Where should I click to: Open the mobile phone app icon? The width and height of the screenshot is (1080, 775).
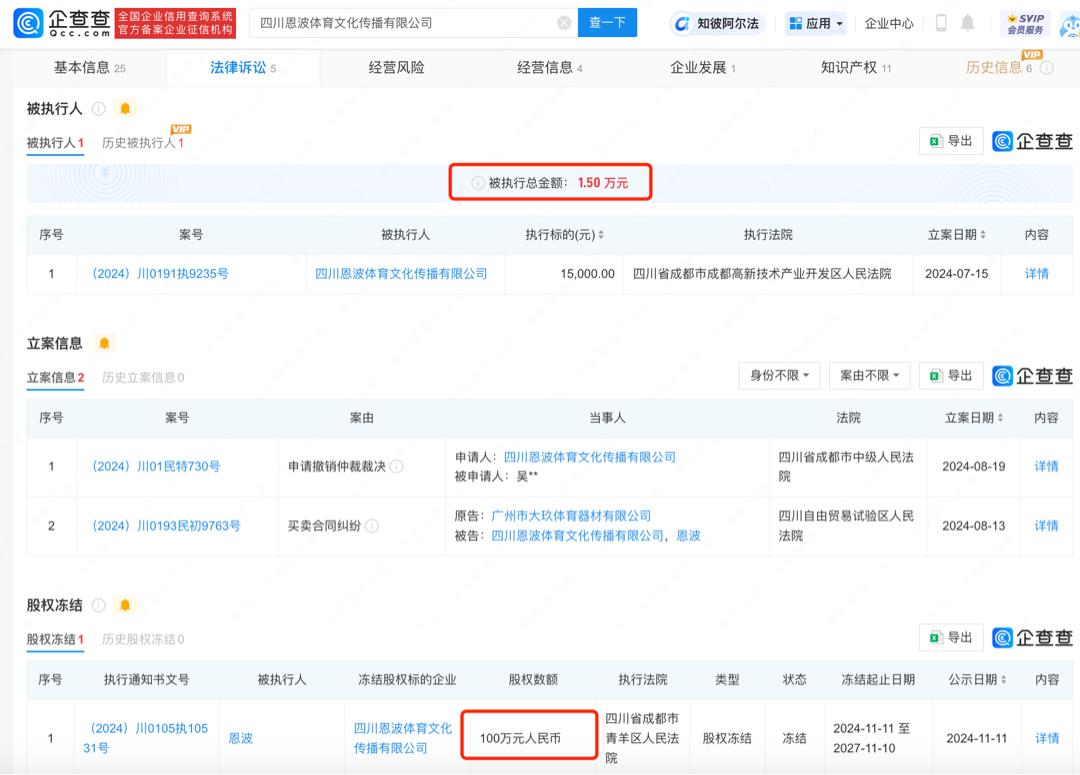(941, 23)
